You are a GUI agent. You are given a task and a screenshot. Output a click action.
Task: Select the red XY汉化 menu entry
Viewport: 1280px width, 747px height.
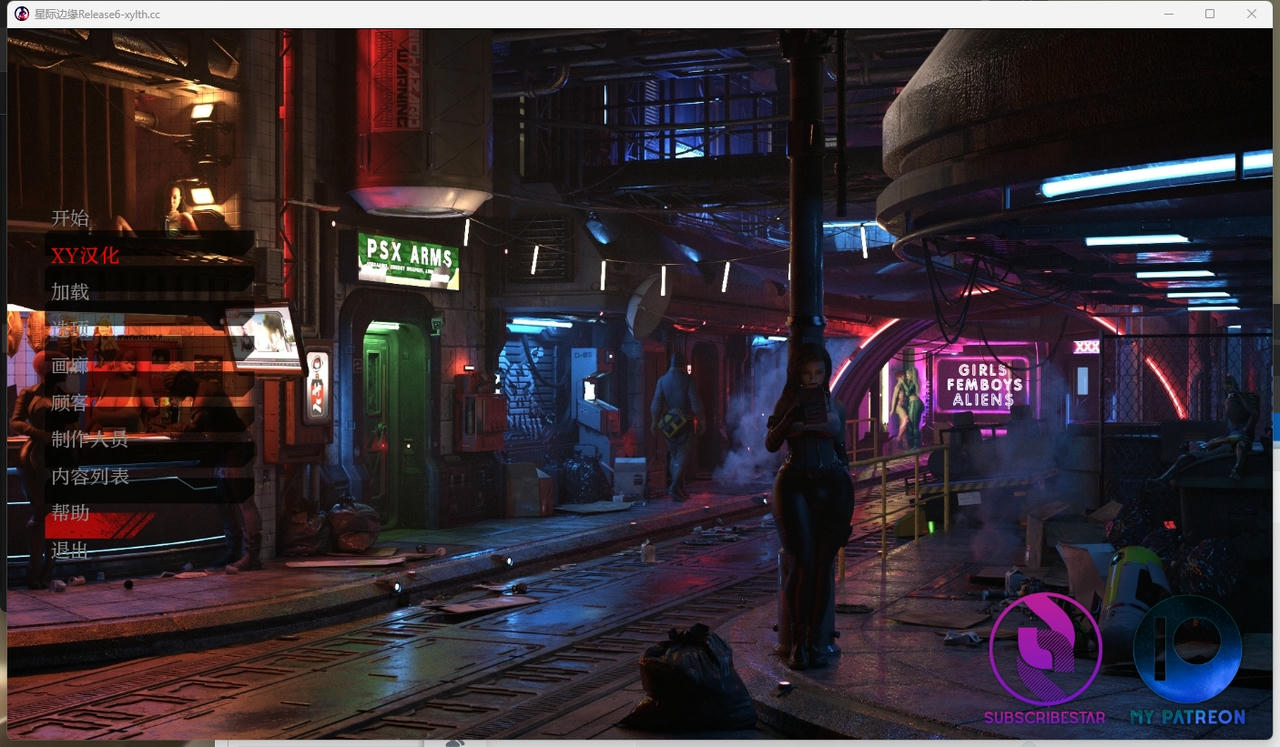[x=85, y=255]
